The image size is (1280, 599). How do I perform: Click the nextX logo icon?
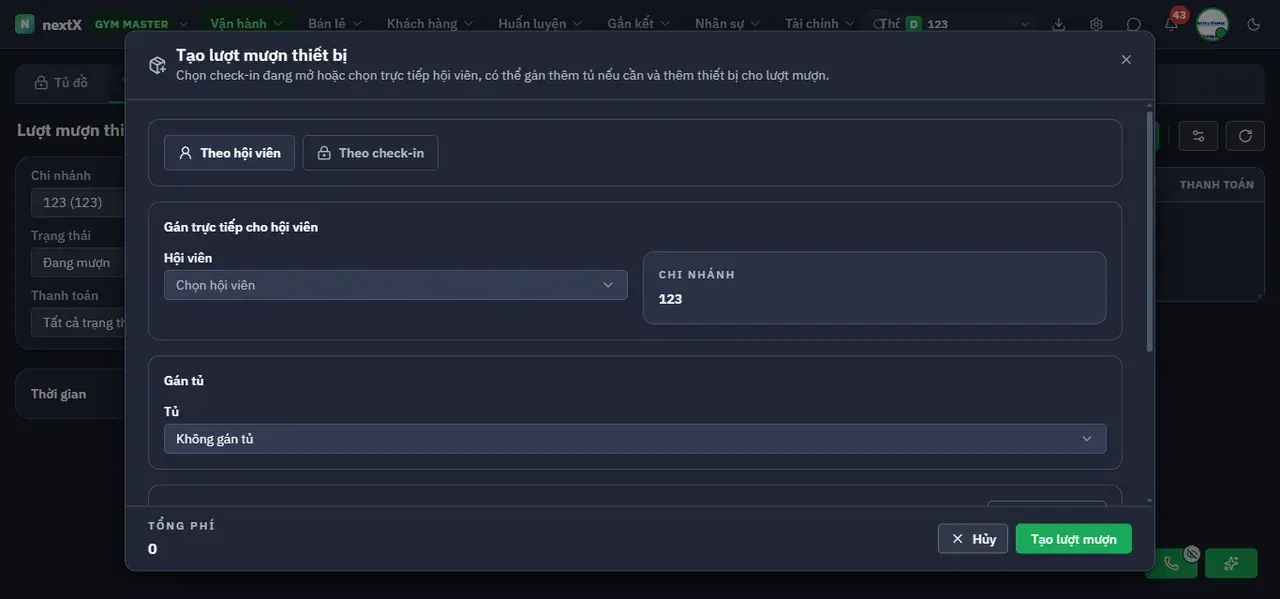[x=25, y=24]
